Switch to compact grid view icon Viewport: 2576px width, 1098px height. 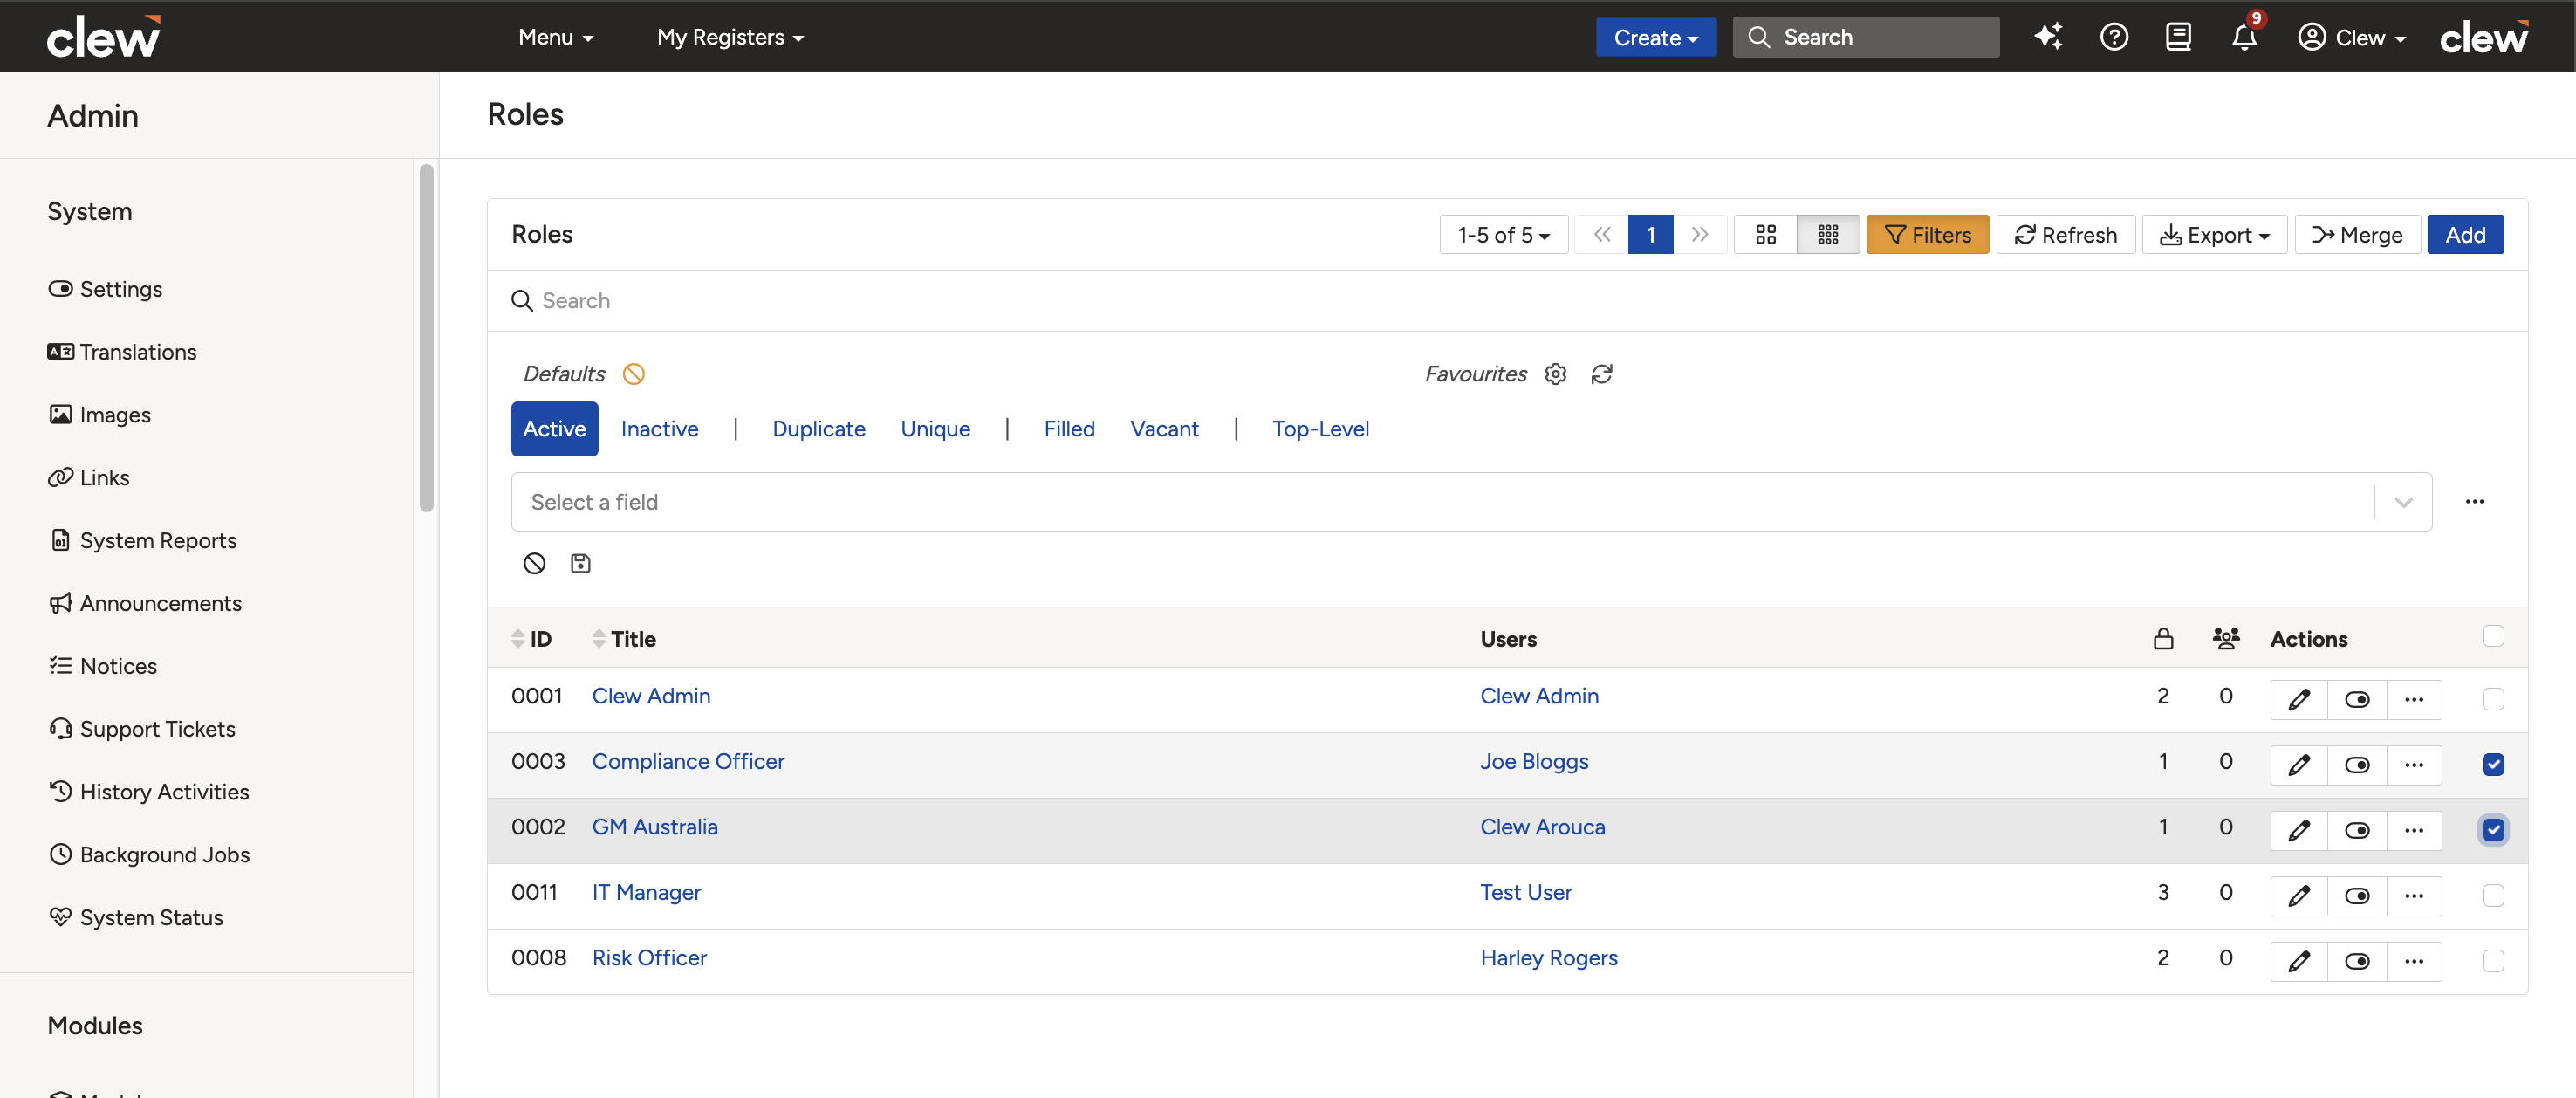coord(1828,235)
